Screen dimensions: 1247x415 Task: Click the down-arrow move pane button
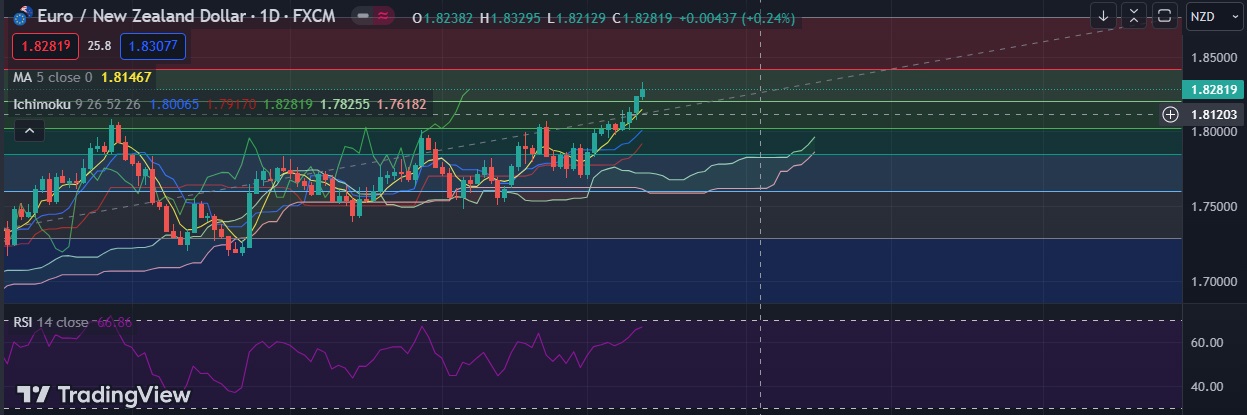(x=1103, y=16)
